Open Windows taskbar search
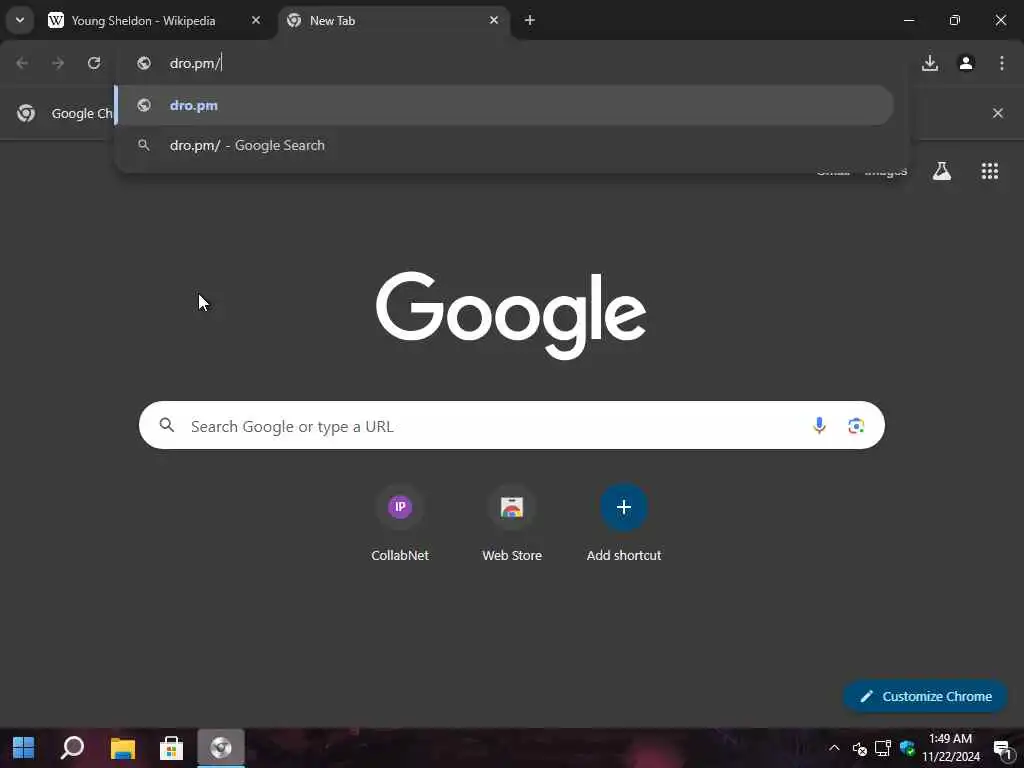The width and height of the screenshot is (1024, 768). [72, 748]
